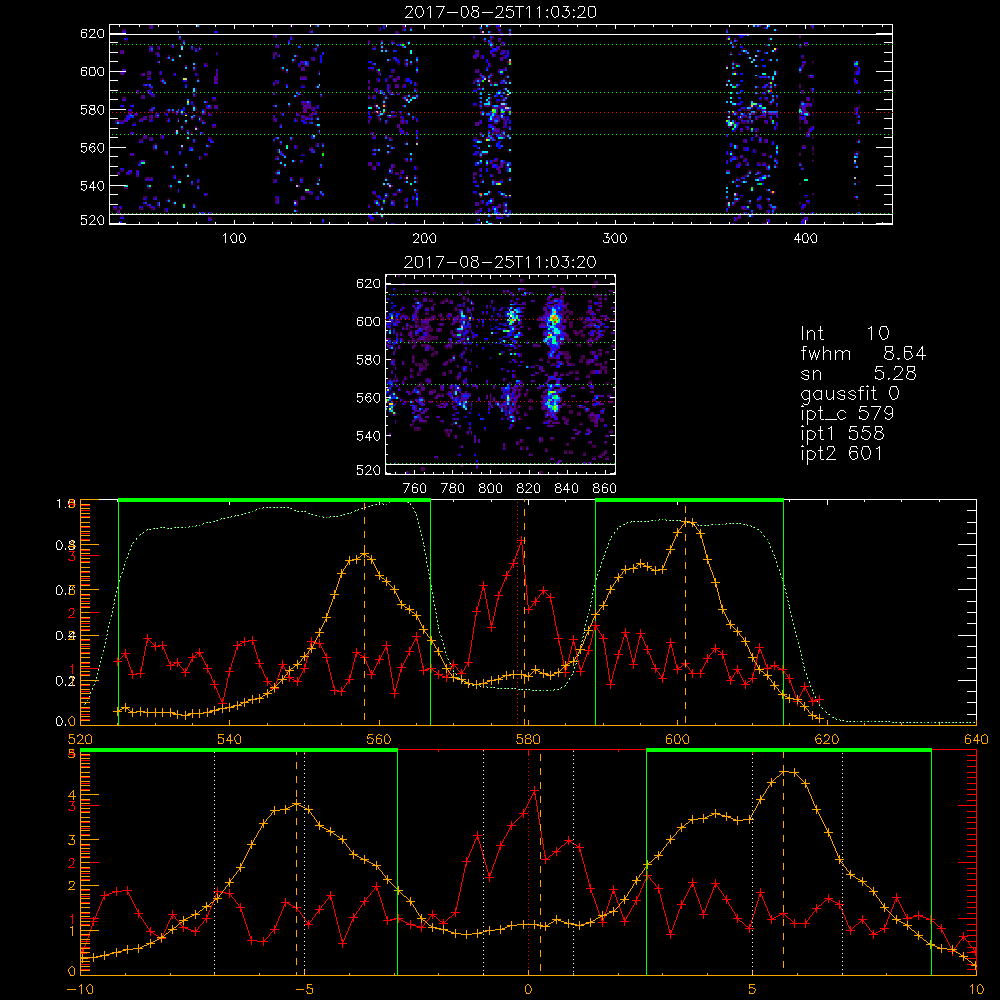The image size is (1000, 1000).
Task: Click x-axis tick 760 on middle image
Action: click(x=415, y=489)
